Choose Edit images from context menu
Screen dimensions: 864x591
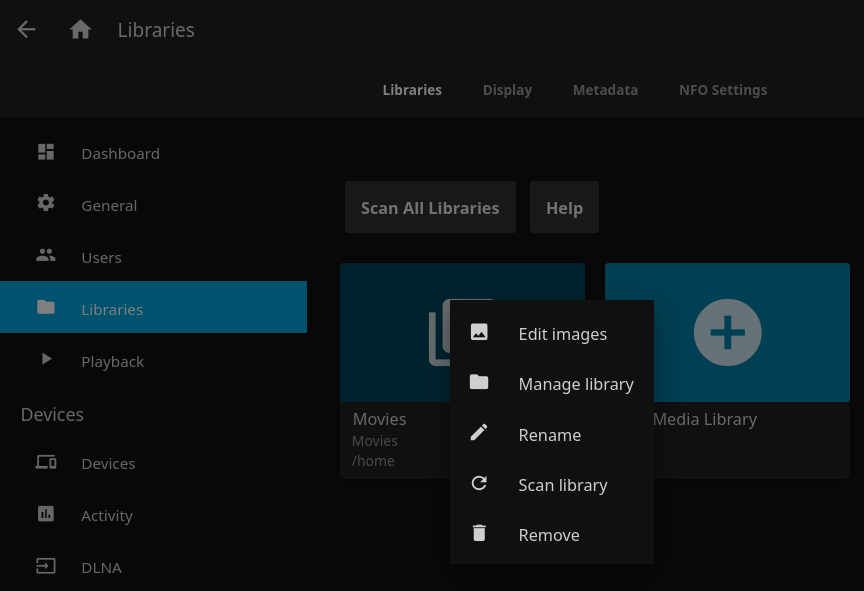(552, 334)
